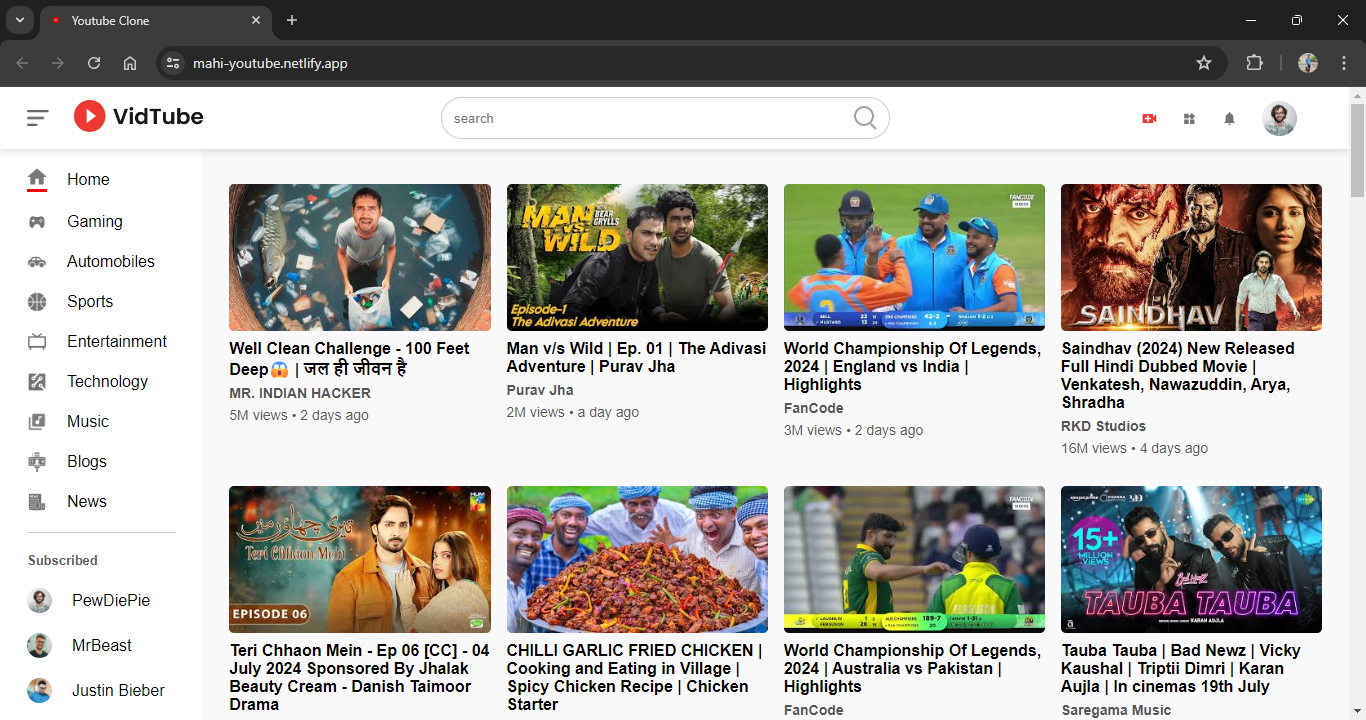Bookmark page with star icon
Image resolution: width=1366 pixels, height=720 pixels.
pos(1204,63)
